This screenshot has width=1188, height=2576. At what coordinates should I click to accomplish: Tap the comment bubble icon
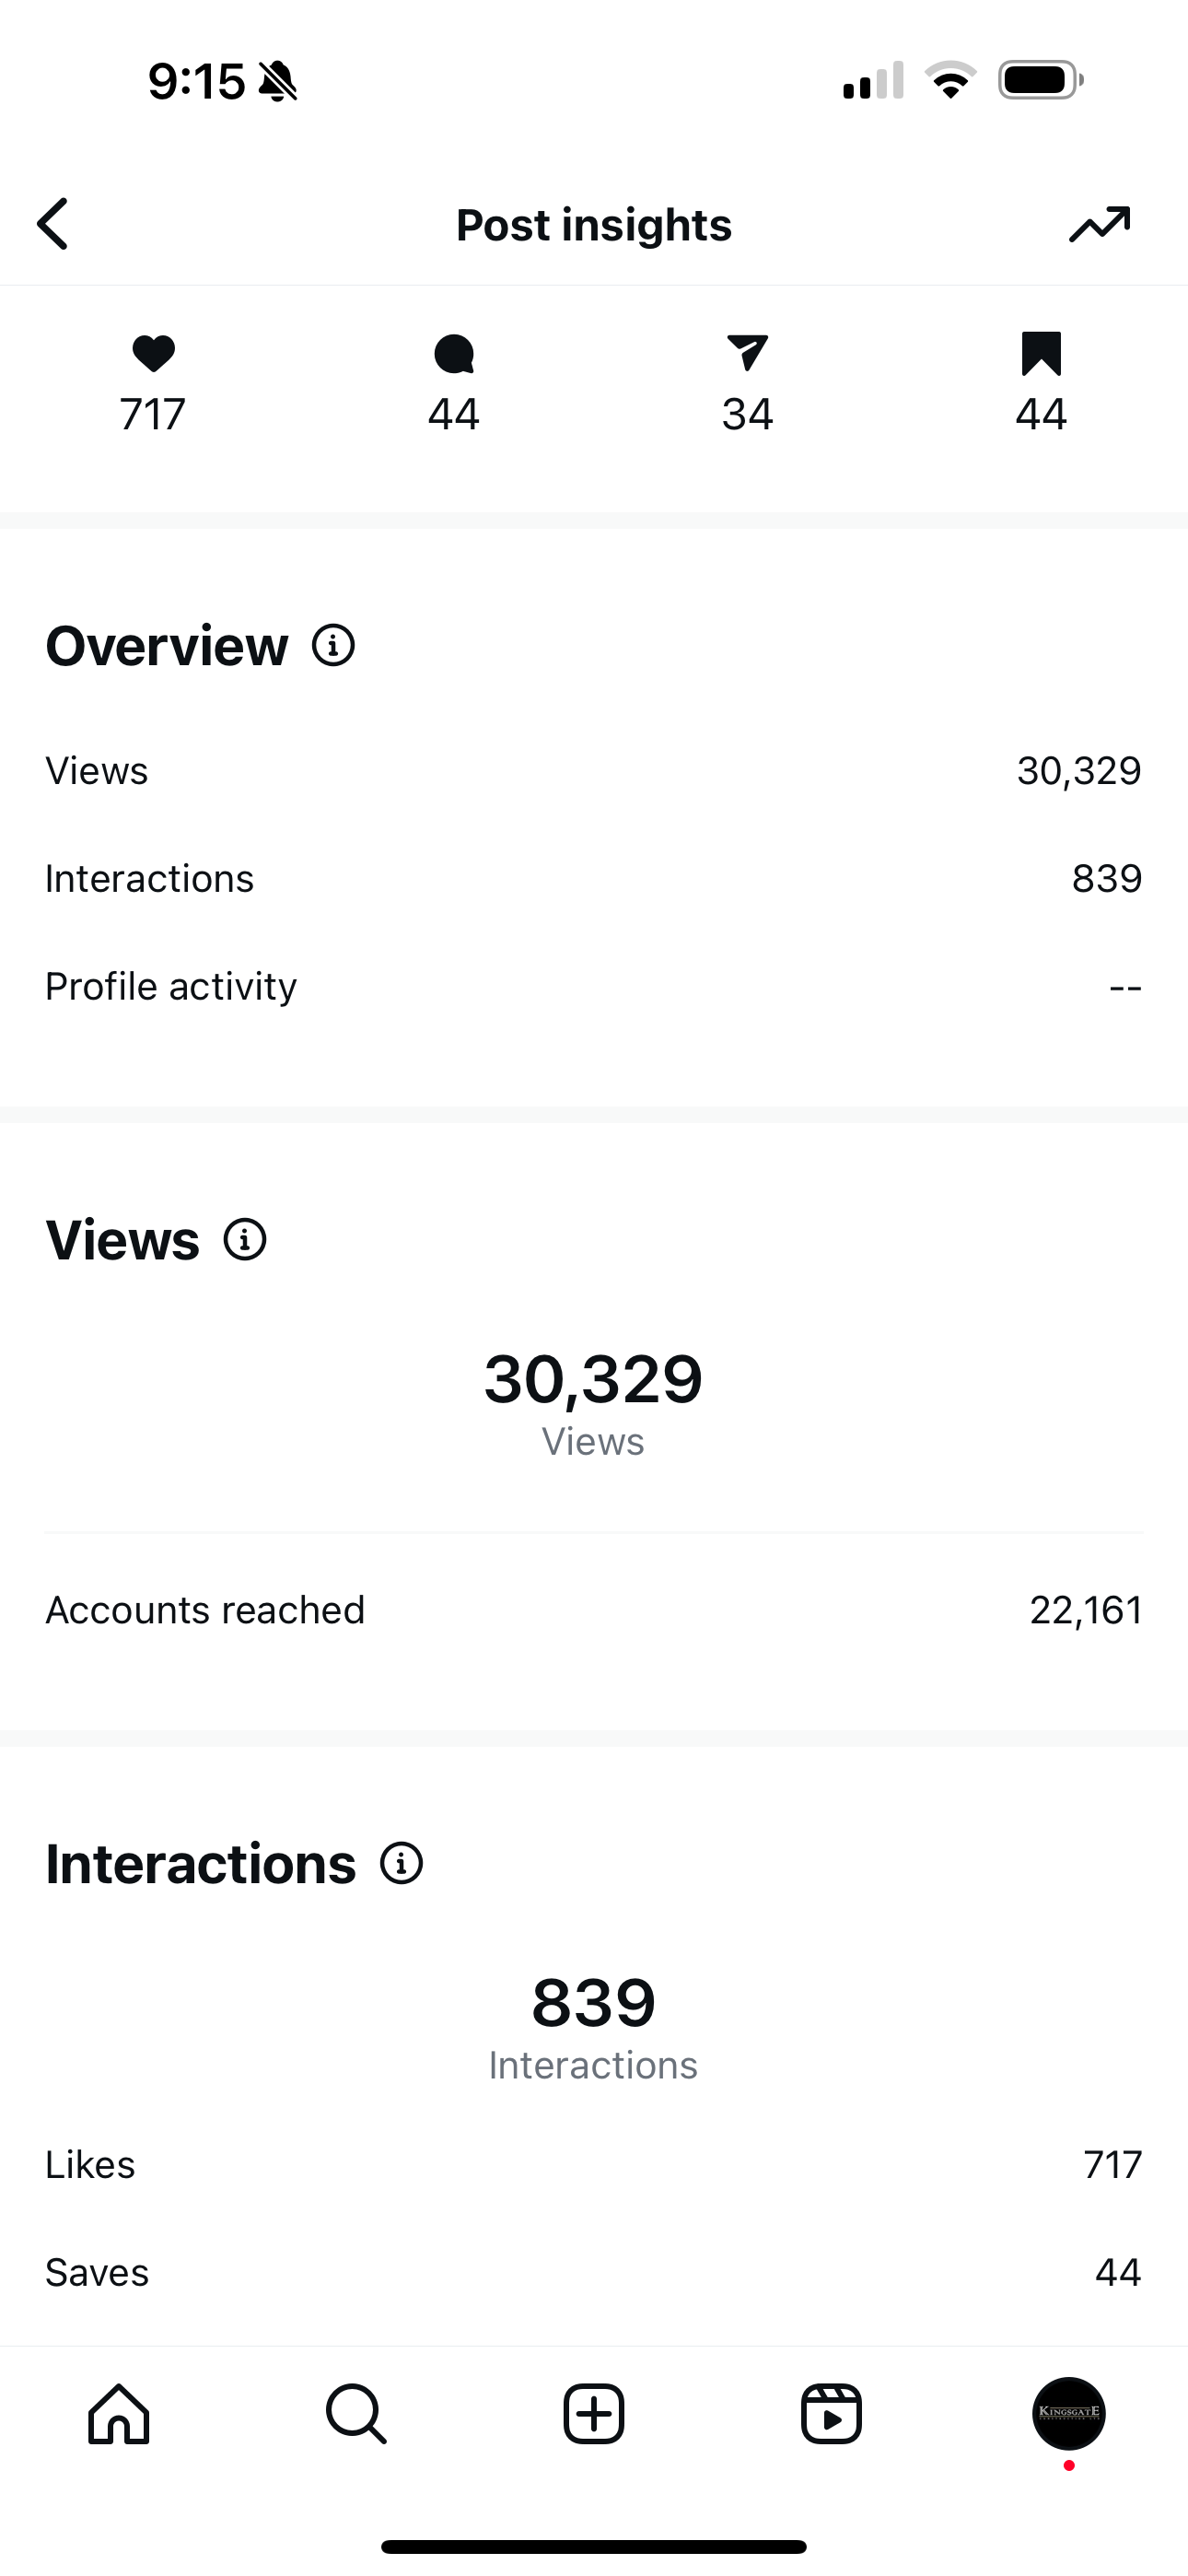click(454, 354)
